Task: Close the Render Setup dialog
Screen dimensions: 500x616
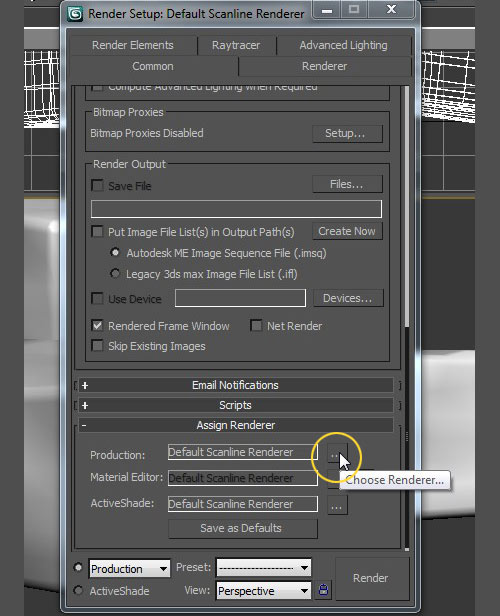Action: tap(391, 10)
